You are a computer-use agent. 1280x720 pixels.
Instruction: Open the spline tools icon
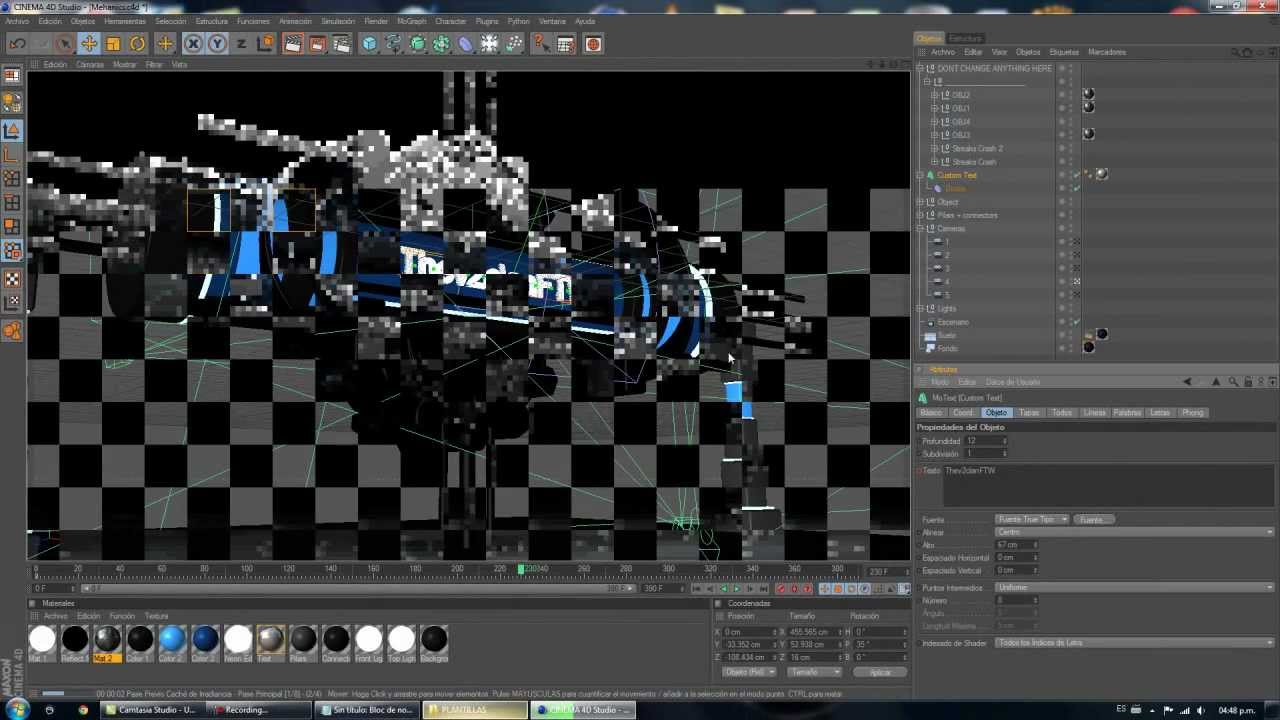(x=394, y=44)
